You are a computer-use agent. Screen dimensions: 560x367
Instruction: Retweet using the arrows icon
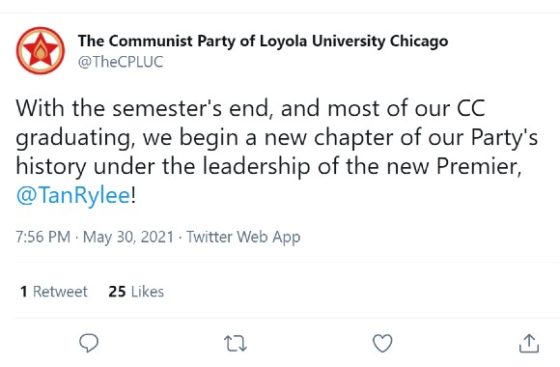235,343
